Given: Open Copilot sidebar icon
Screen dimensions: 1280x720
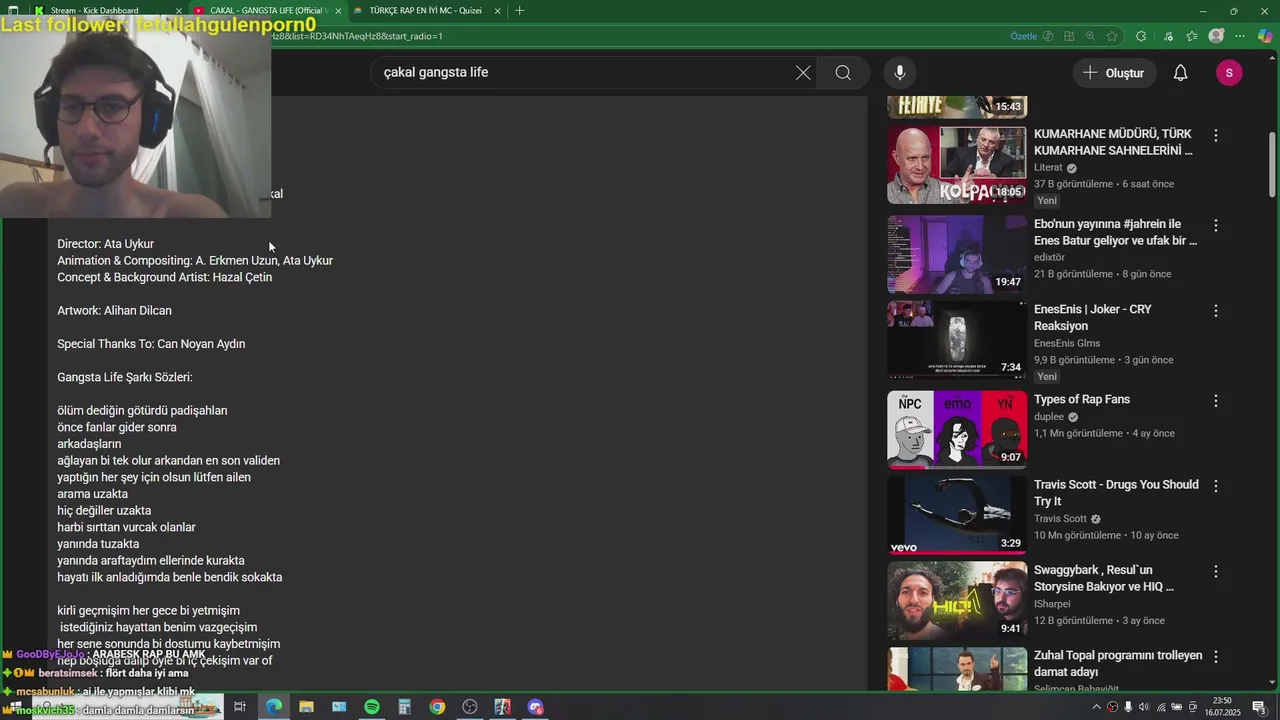Looking at the screenshot, I should coord(1266,36).
